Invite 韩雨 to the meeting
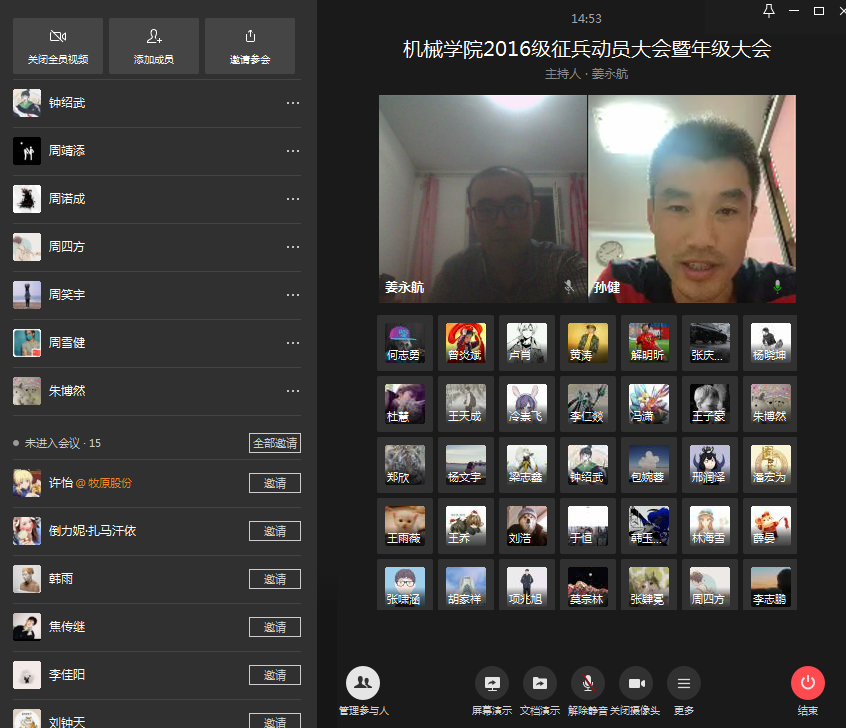846x728 pixels. (x=275, y=579)
